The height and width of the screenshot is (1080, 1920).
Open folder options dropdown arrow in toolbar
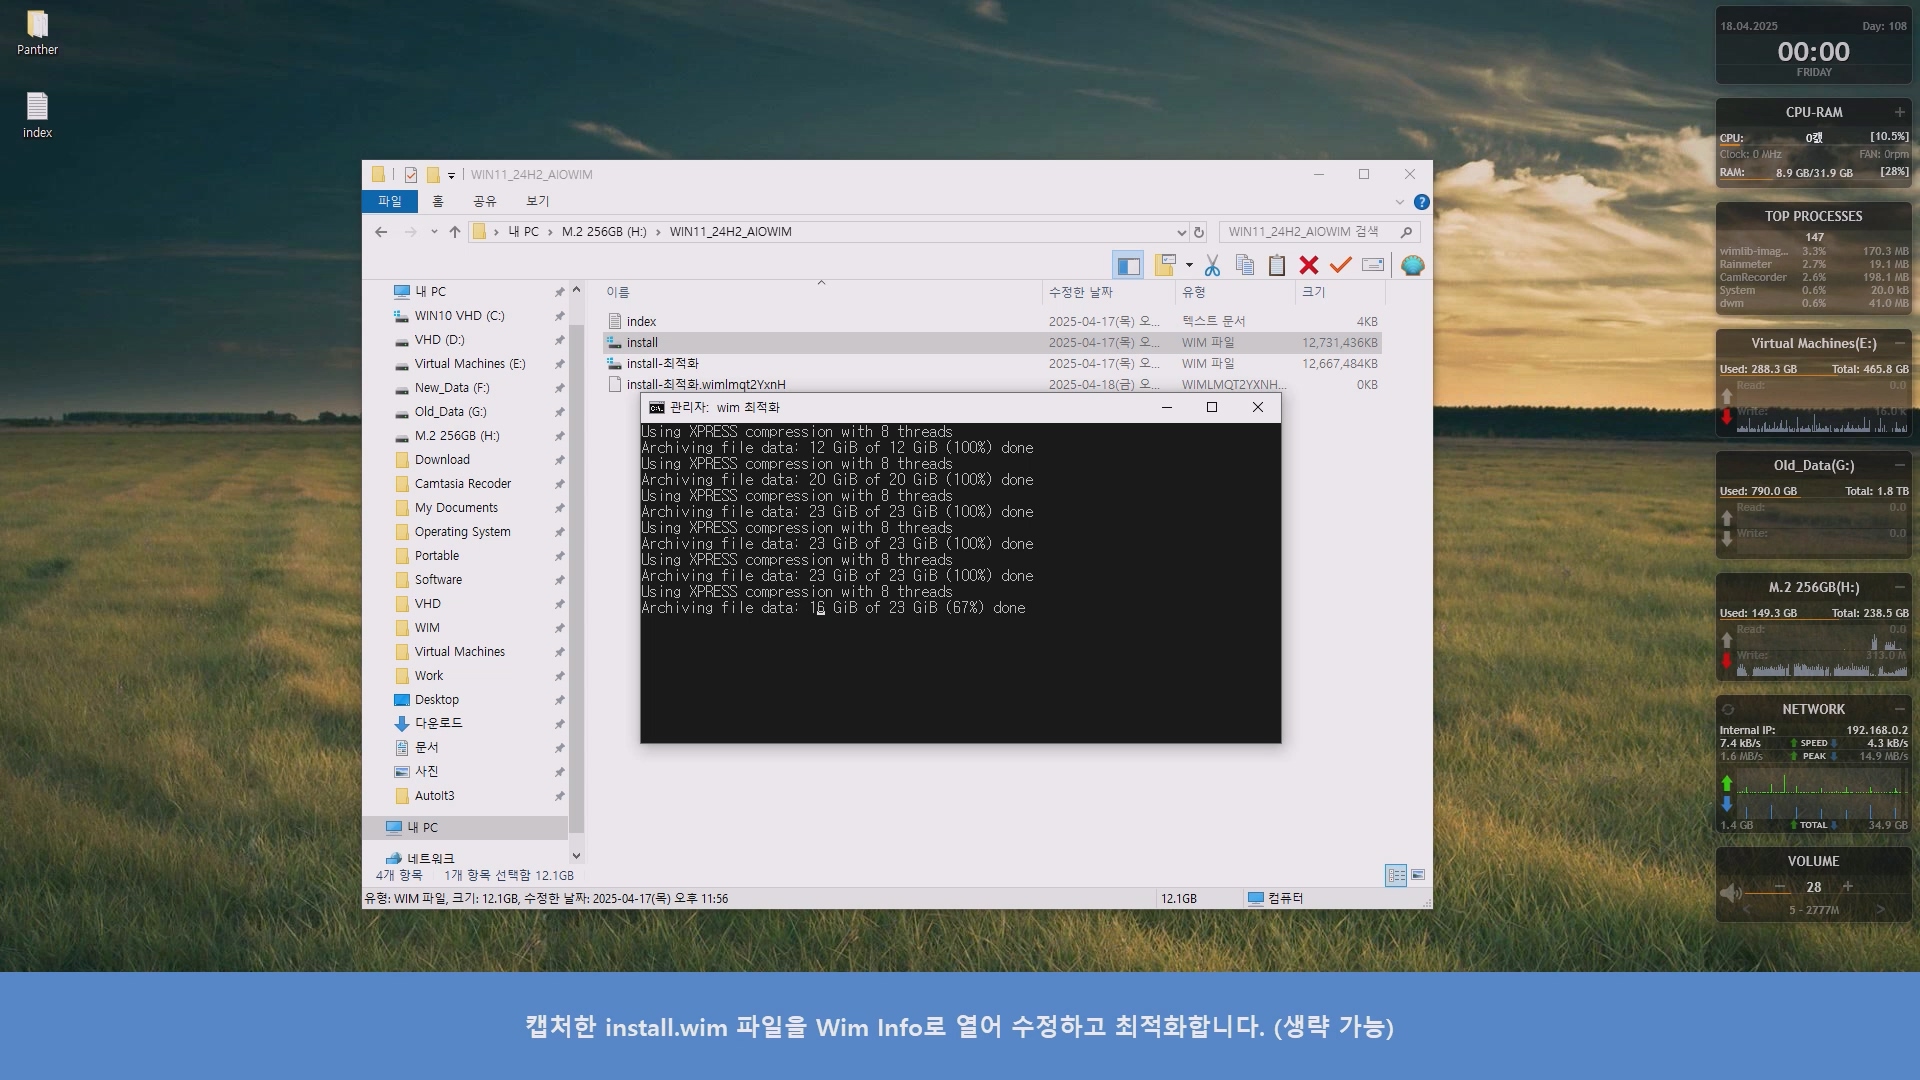click(x=1189, y=266)
